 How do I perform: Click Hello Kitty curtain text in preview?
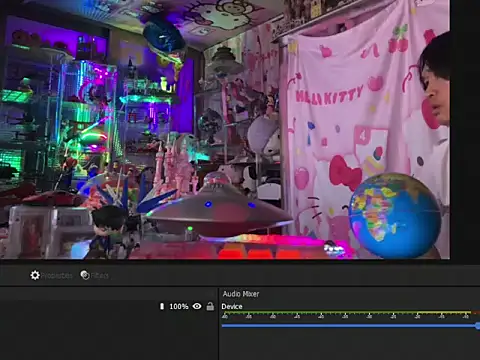[329, 95]
